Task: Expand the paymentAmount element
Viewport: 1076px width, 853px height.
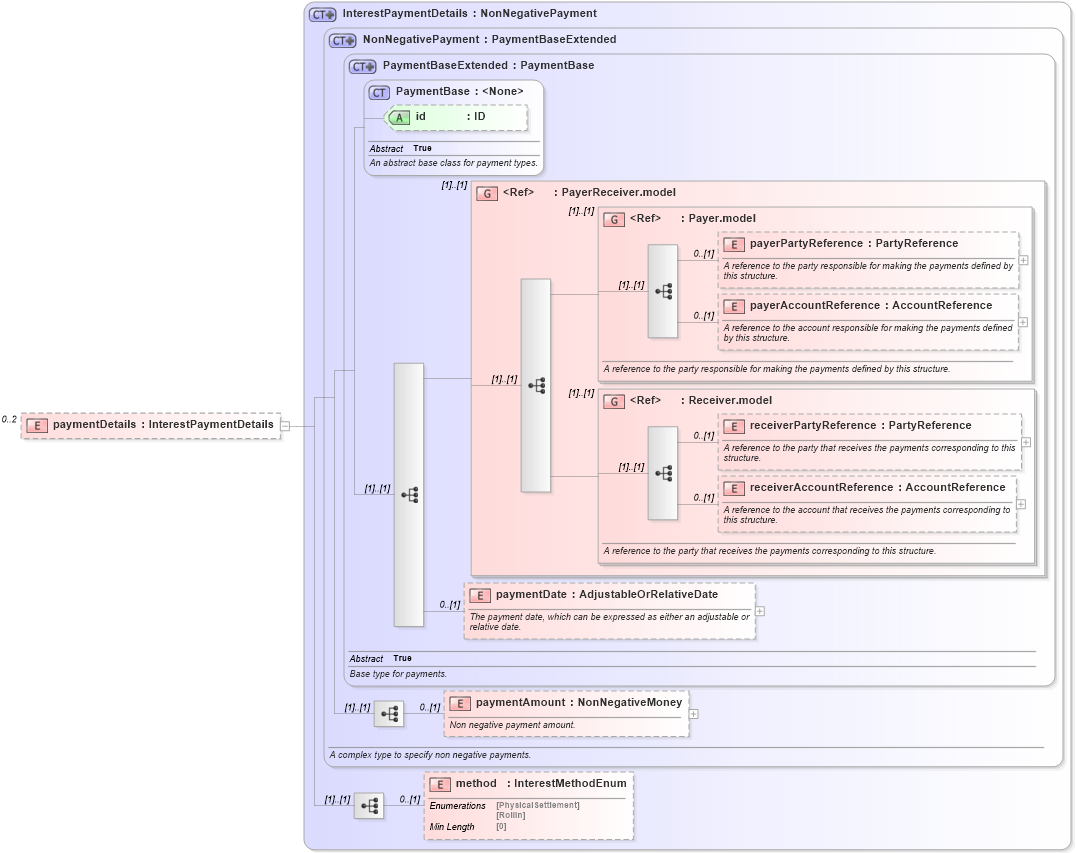Action: [x=694, y=714]
